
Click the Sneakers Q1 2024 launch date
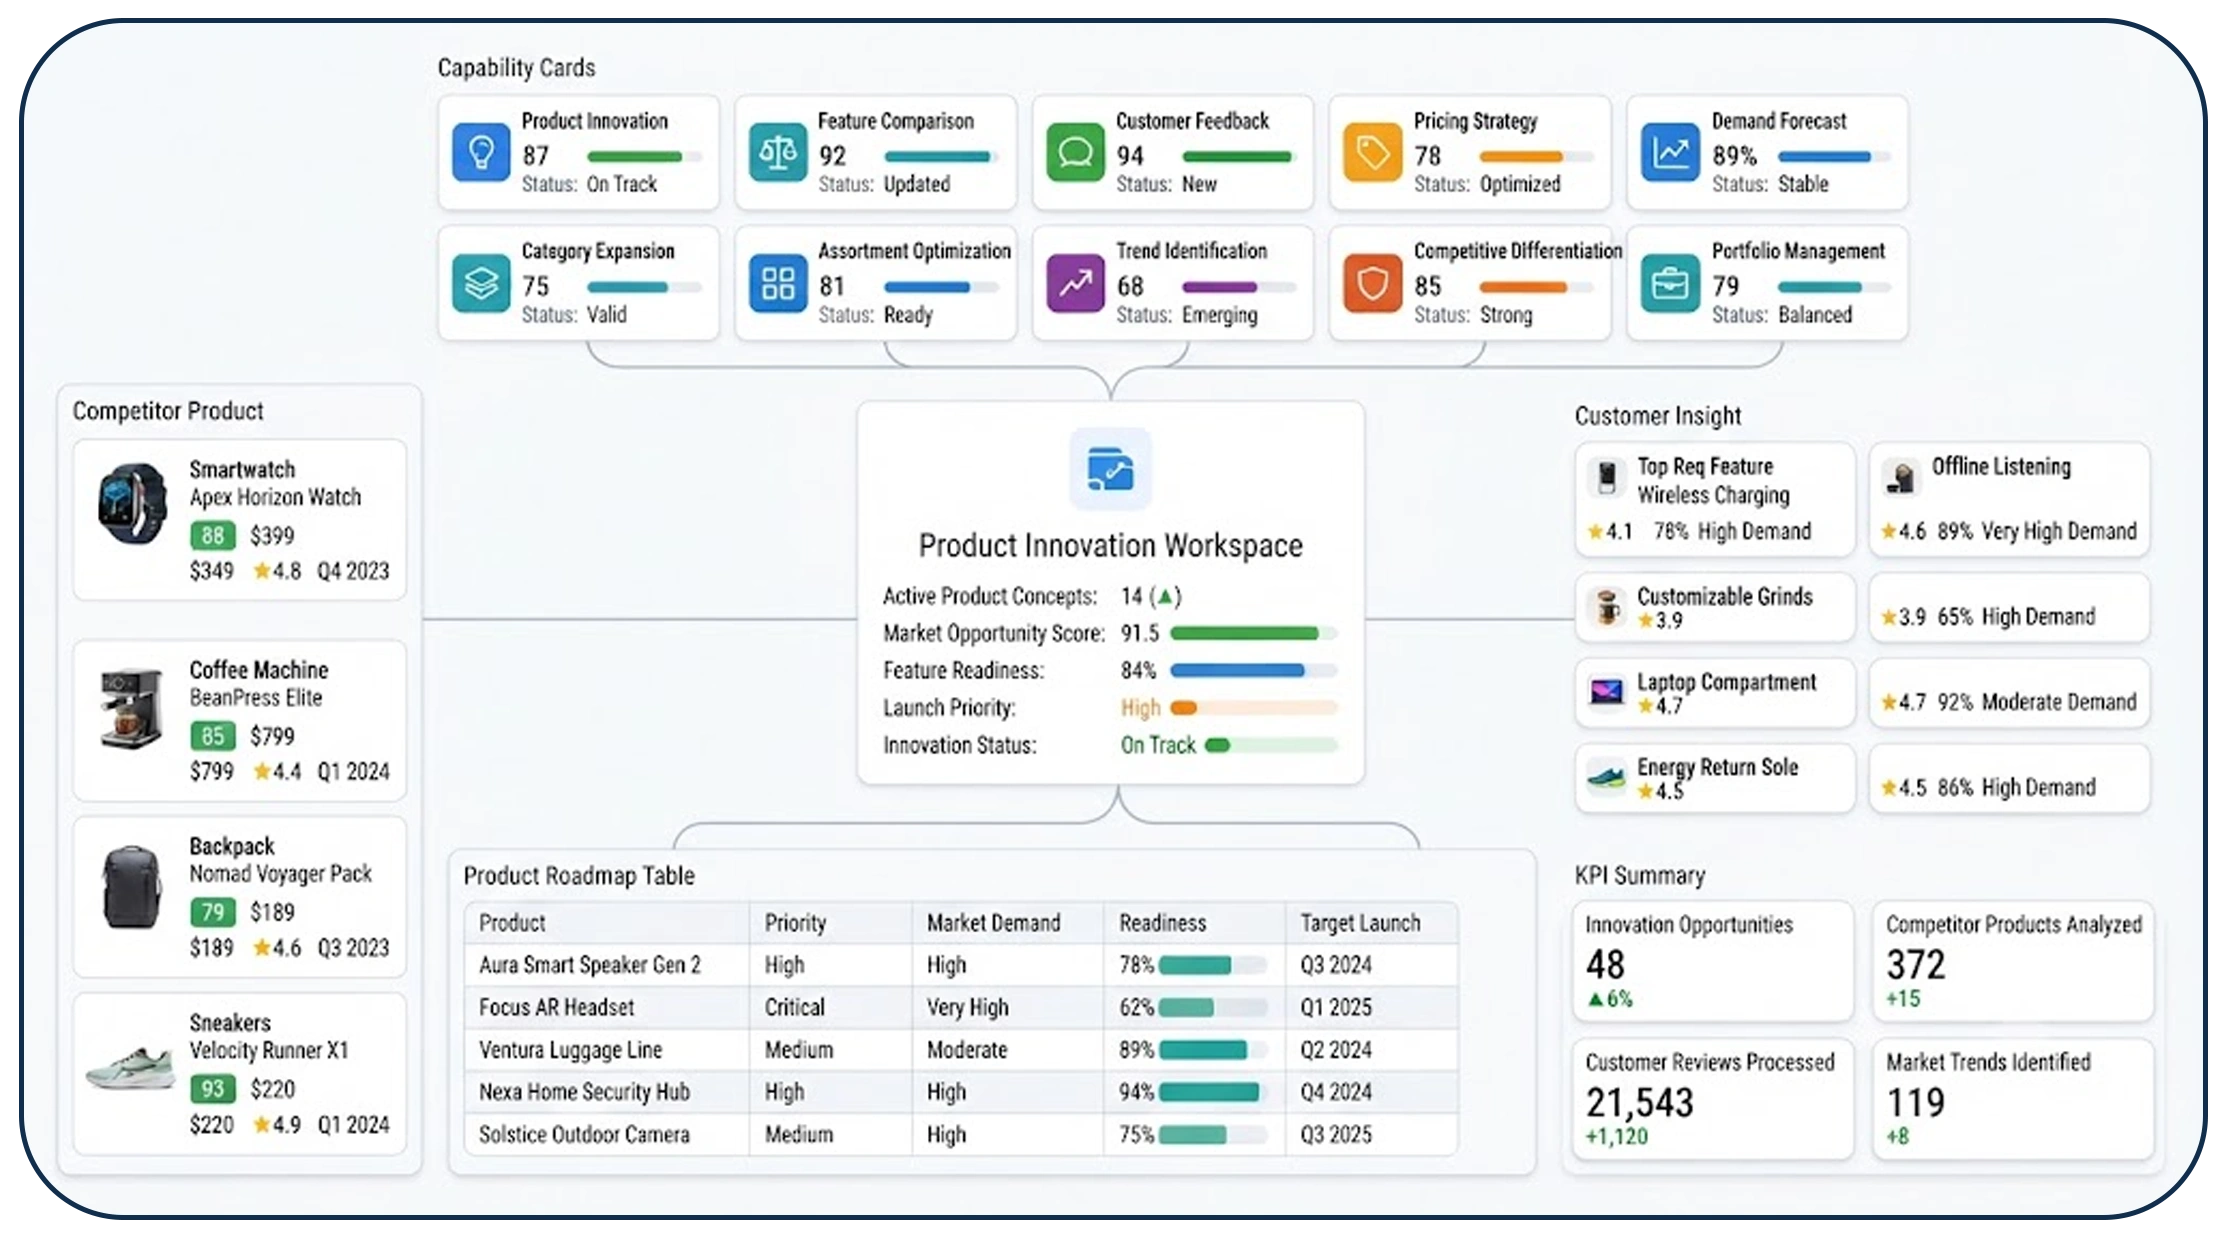353,1125
